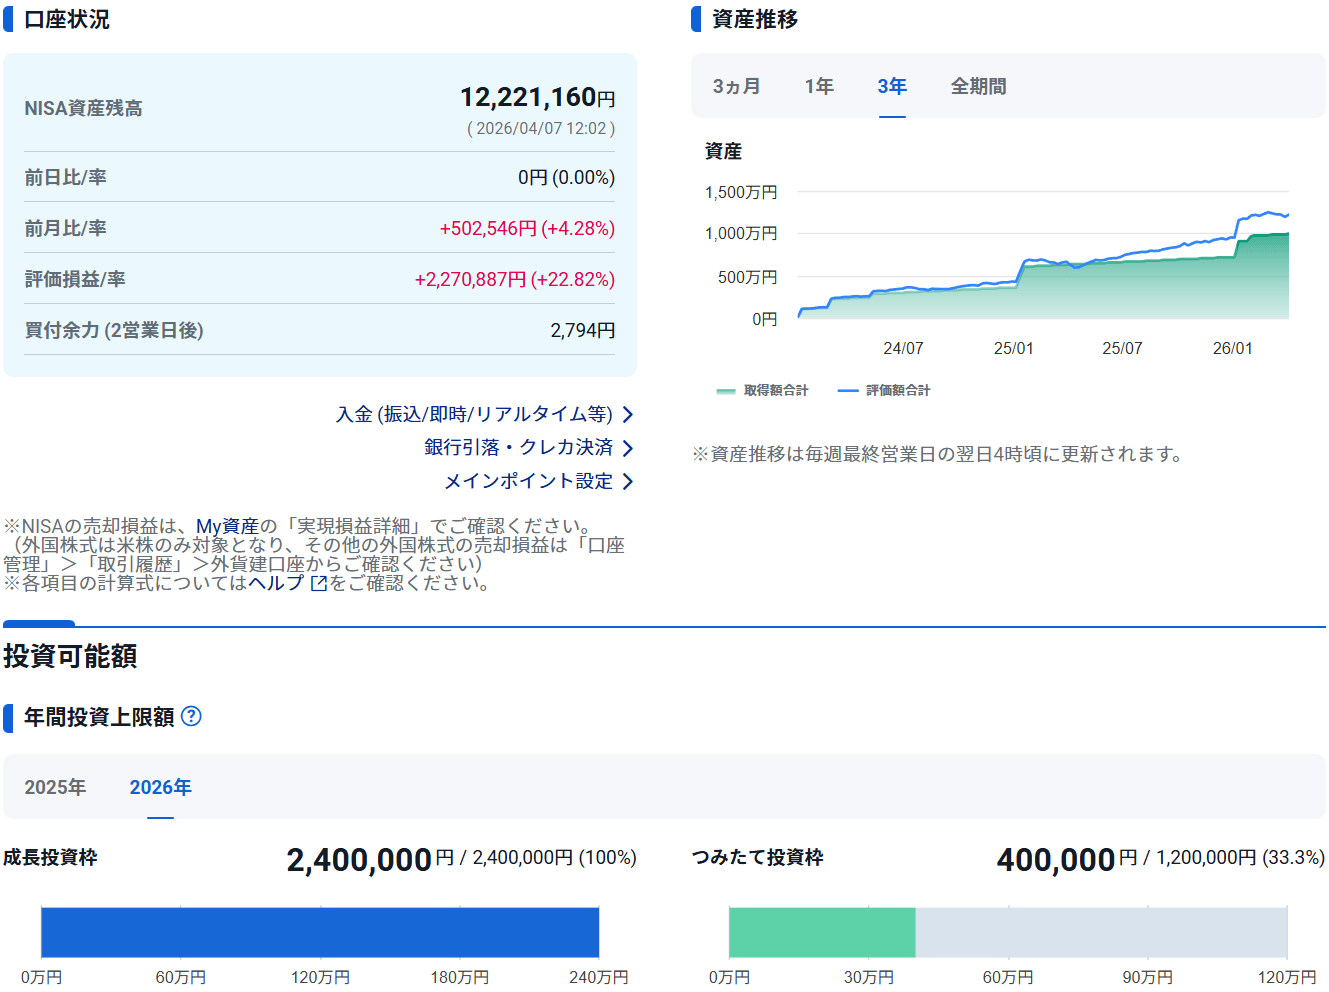
Task: Show 全期間 asset history
Action: click(978, 87)
